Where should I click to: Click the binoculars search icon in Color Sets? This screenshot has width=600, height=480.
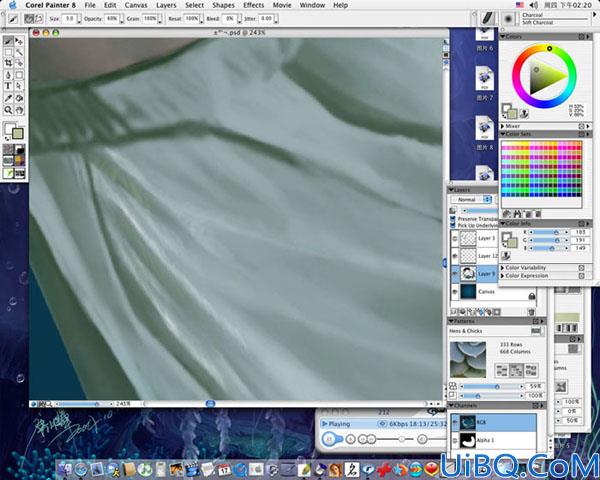[x=517, y=214]
